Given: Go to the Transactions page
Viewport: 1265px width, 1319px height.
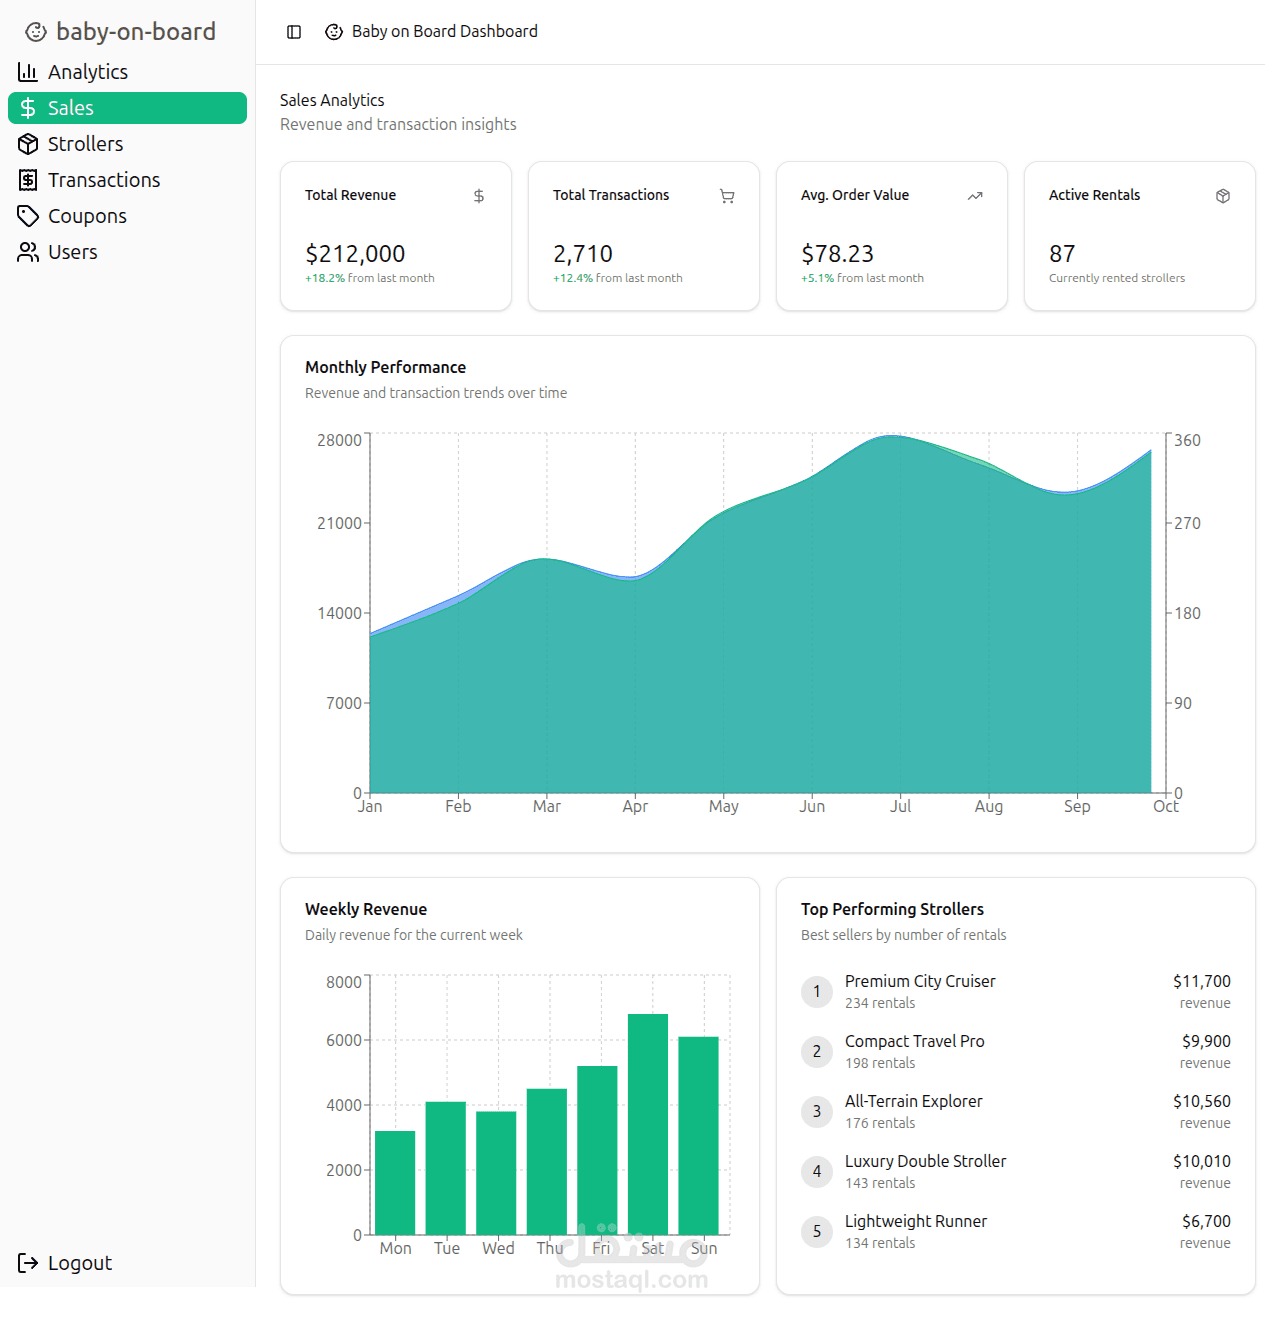Looking at the screenshot, I should (x=104, y=180).
